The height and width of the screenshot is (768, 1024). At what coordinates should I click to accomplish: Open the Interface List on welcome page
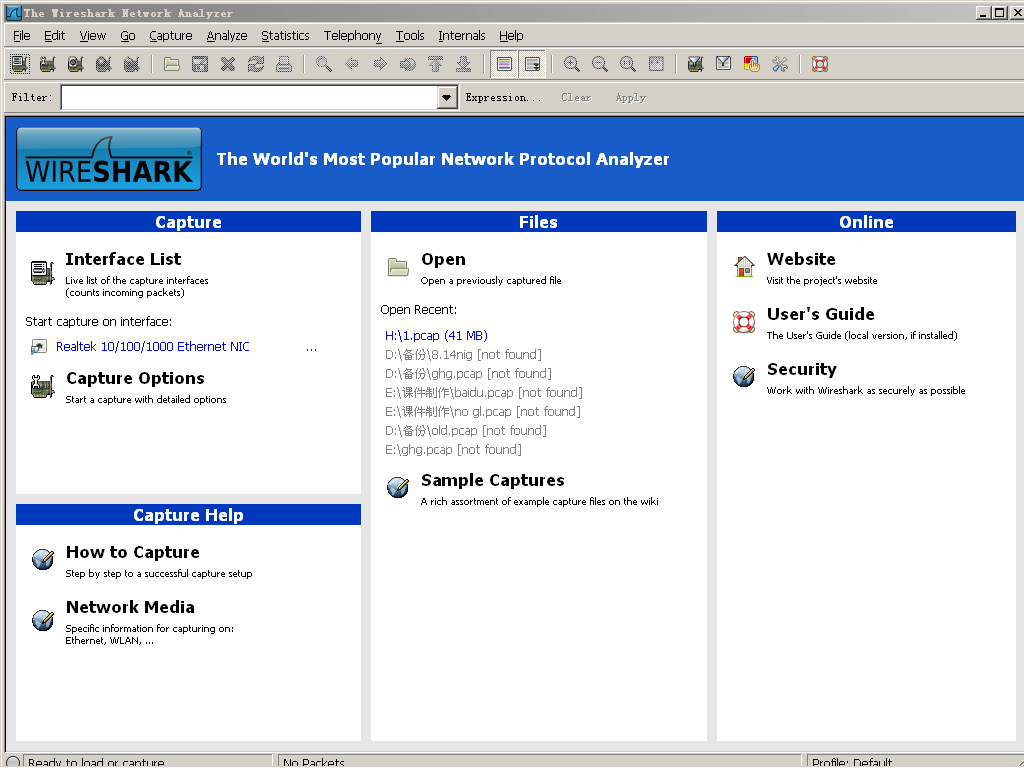(x=123, y=259)
